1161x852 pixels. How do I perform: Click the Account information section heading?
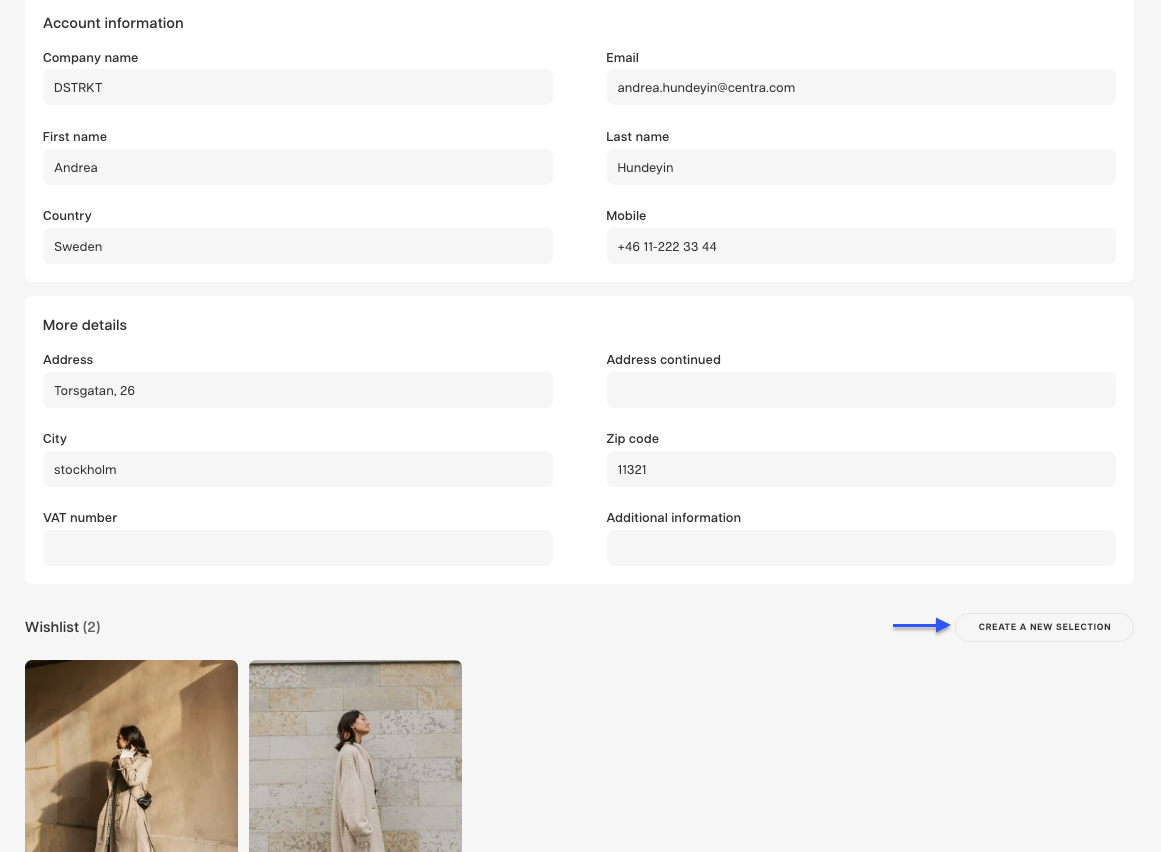[113, 23]
